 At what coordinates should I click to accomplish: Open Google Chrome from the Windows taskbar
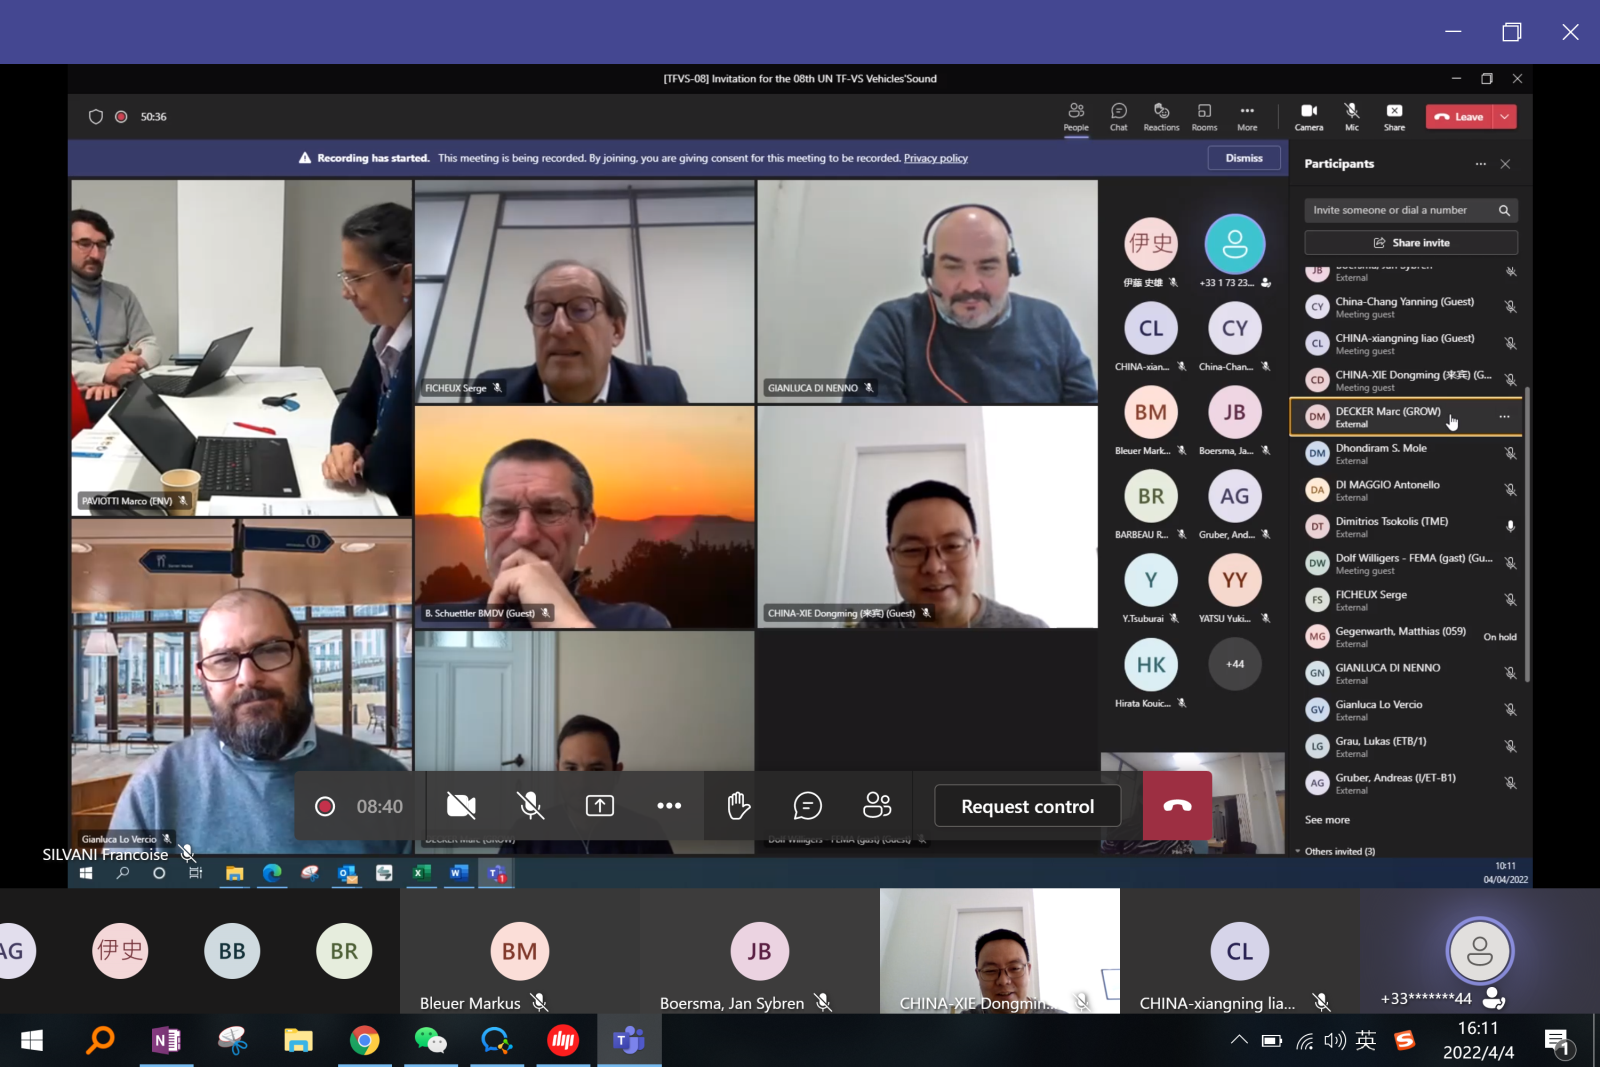click(364, 1041)
